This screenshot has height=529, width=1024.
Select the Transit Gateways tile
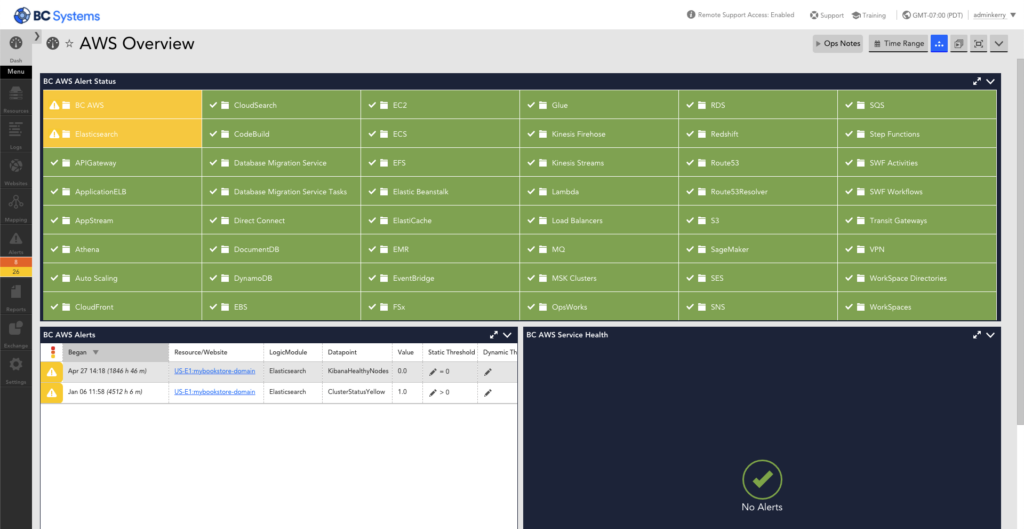pyautogui.click(x=917, y=221)
